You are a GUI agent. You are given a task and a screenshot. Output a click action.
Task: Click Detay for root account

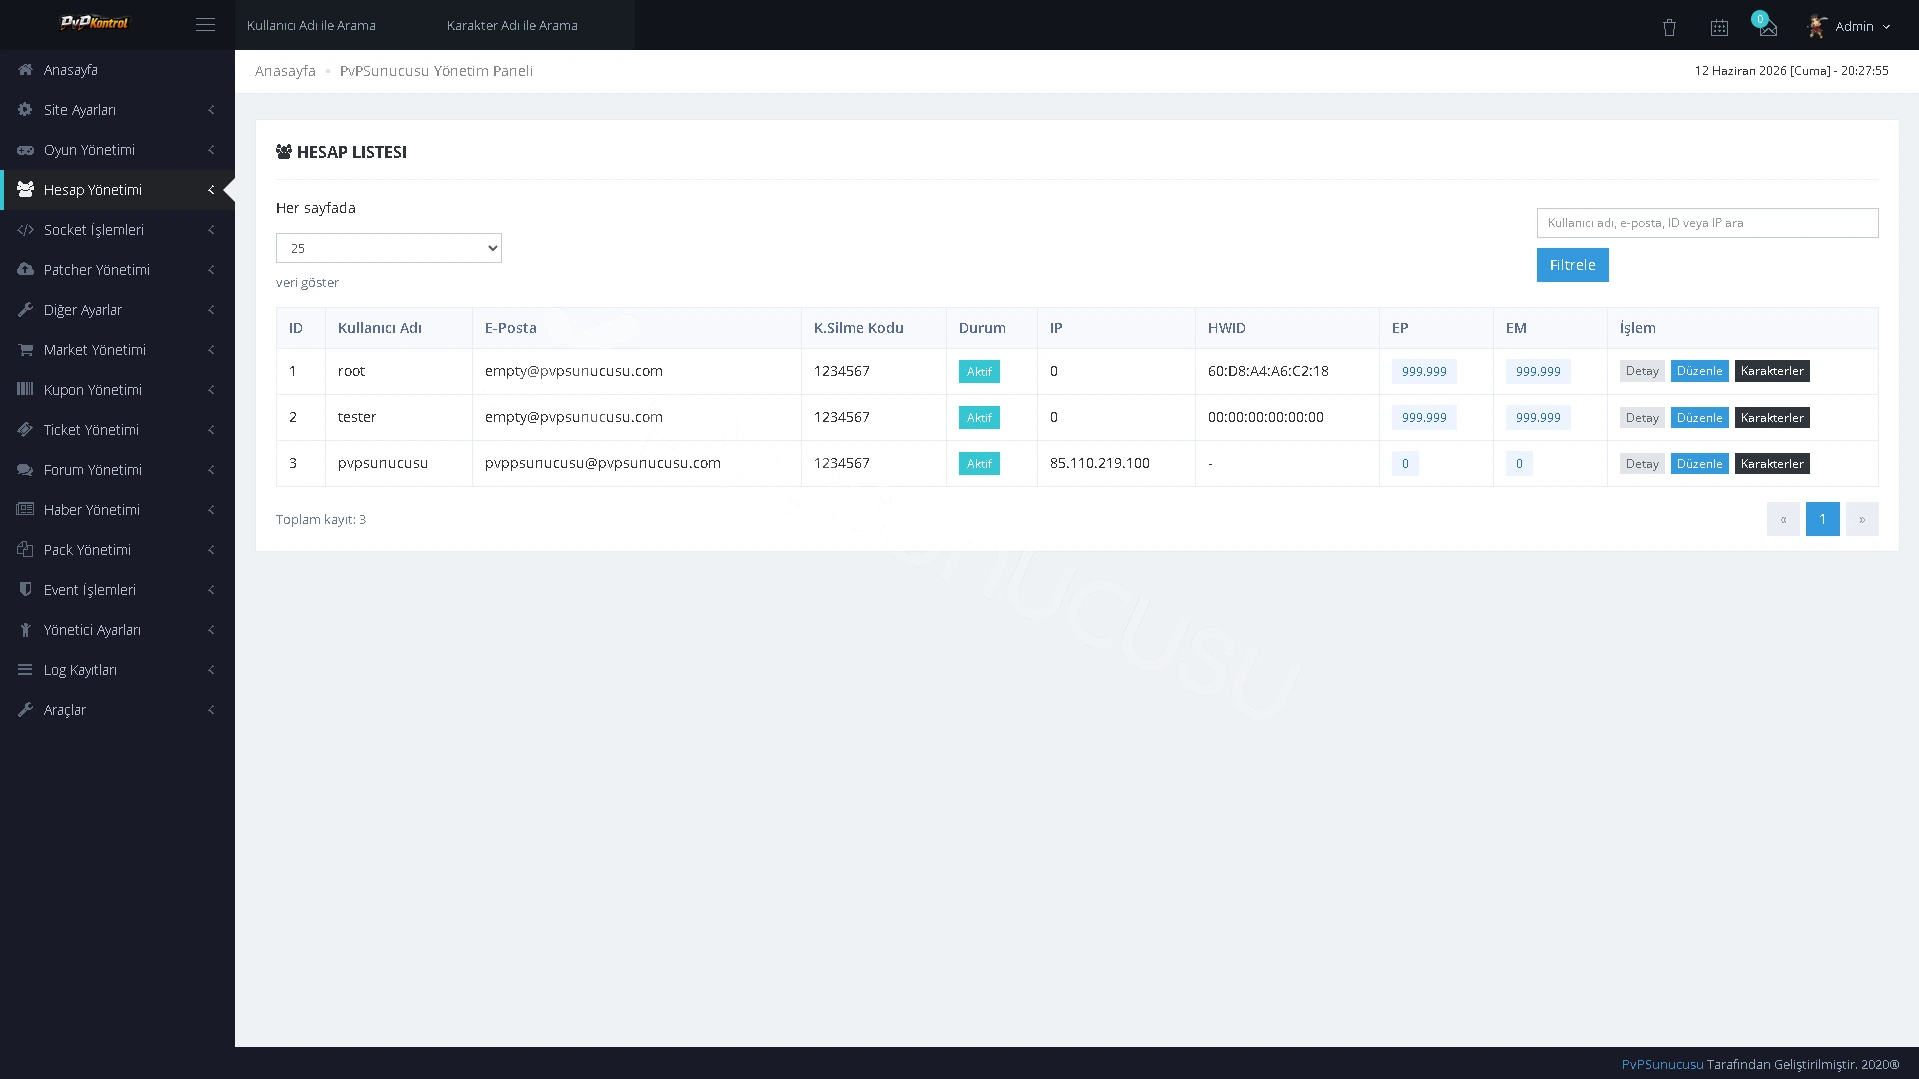tap(1642, 371)
